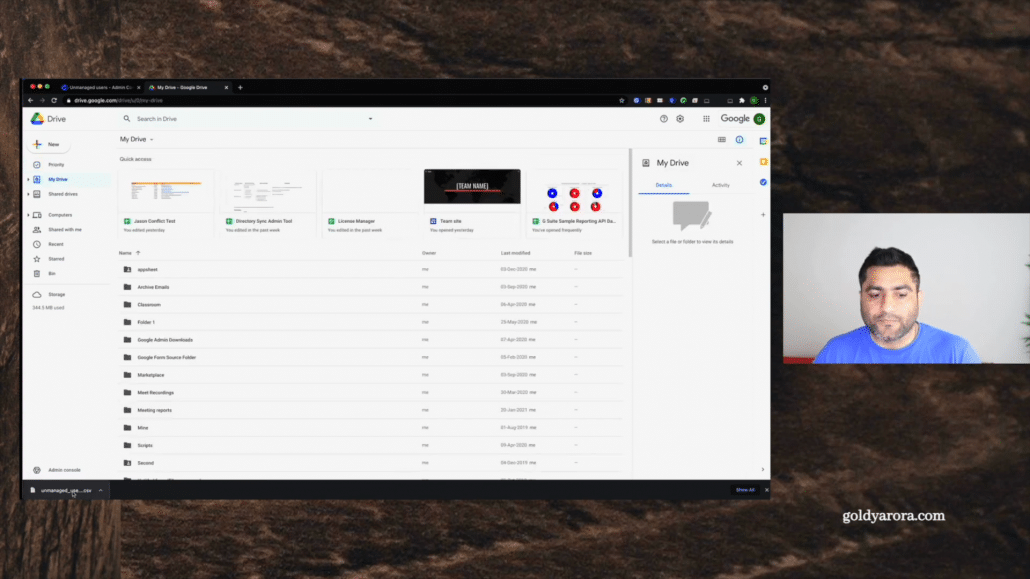Open the Bin
1030x579 pixels.
click(51, 273)
